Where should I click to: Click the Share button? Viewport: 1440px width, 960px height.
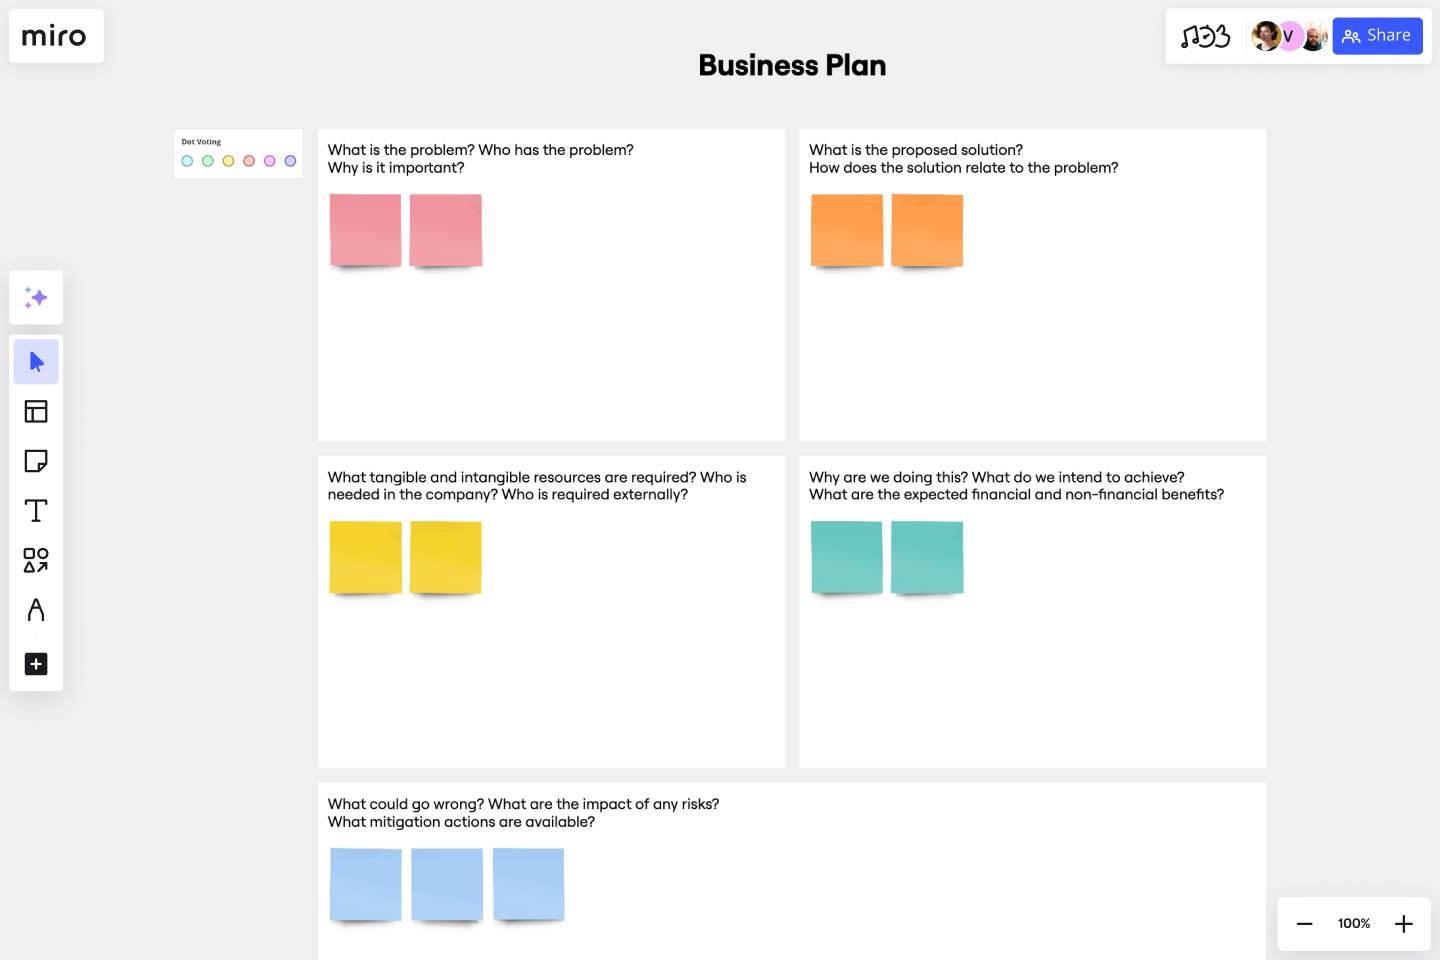coord(1377,35)
